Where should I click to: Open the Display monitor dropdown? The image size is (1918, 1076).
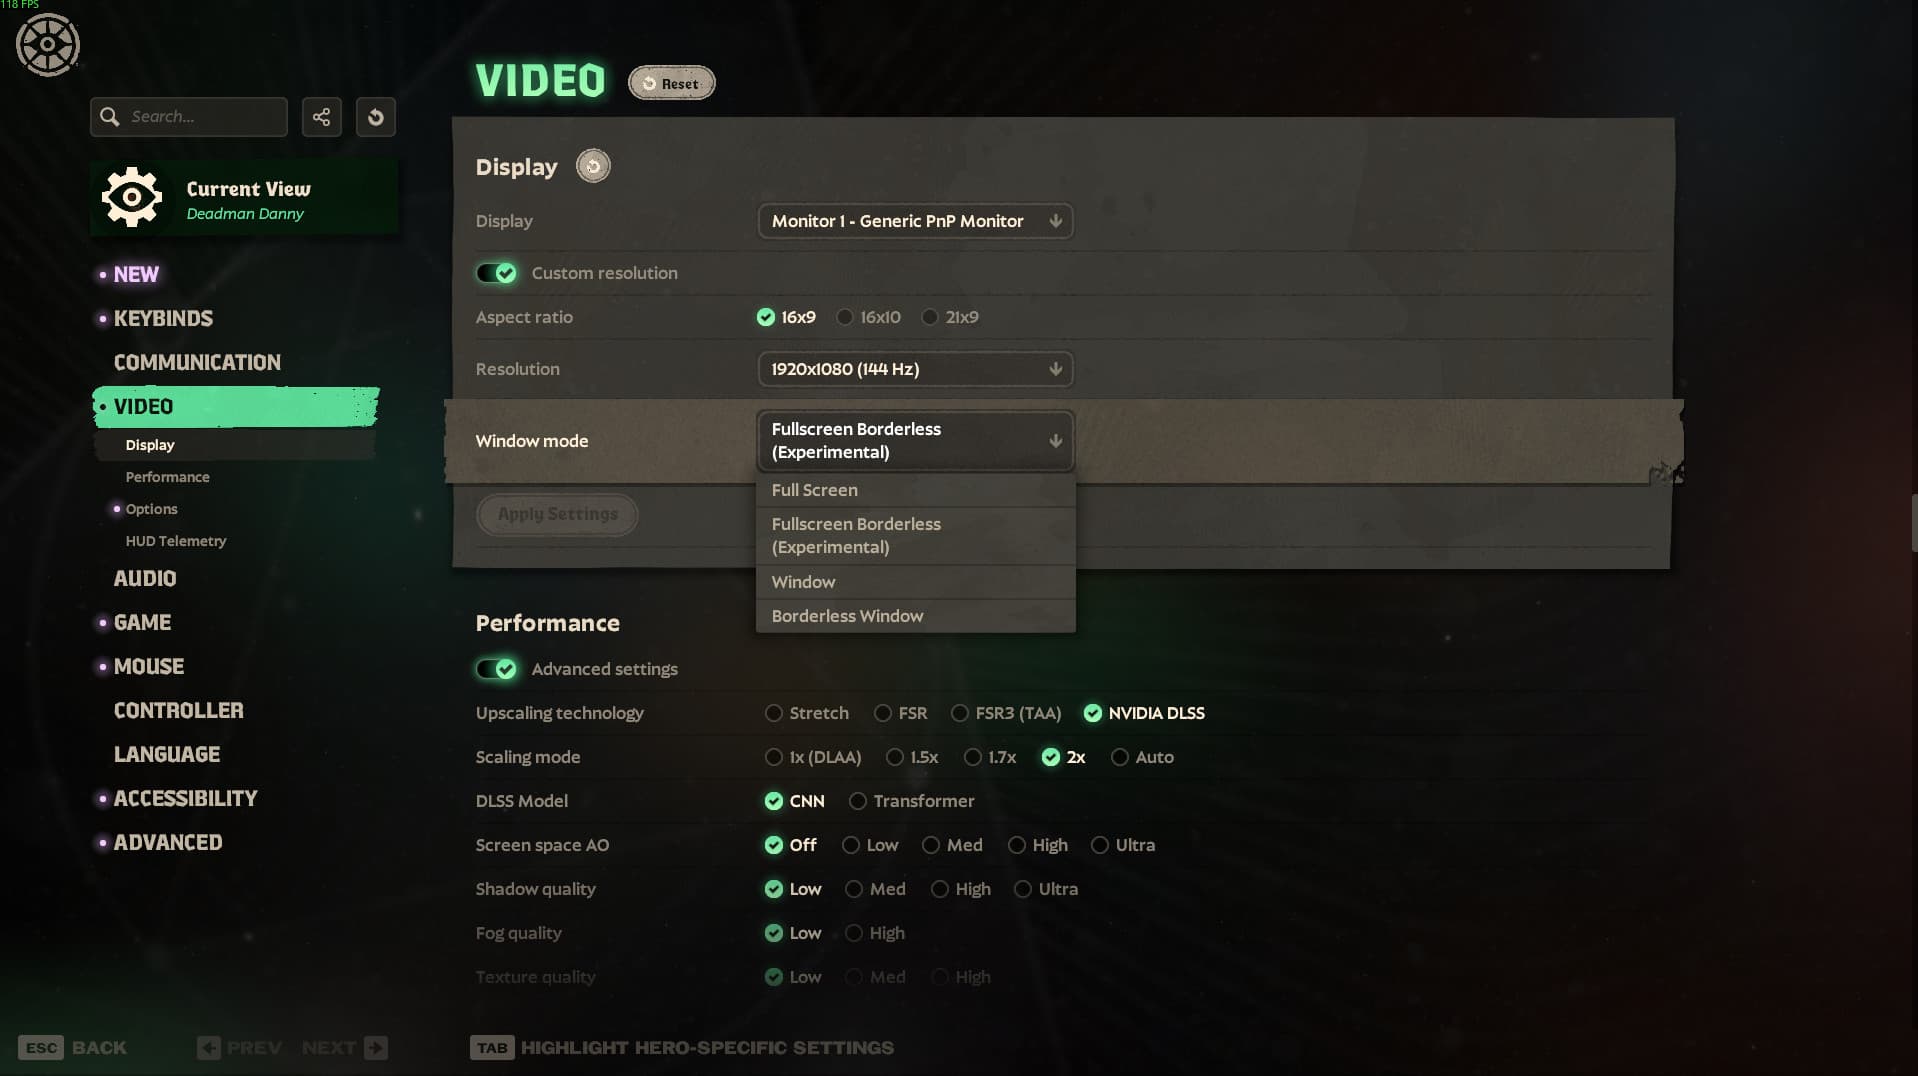[x=915, y=221]
